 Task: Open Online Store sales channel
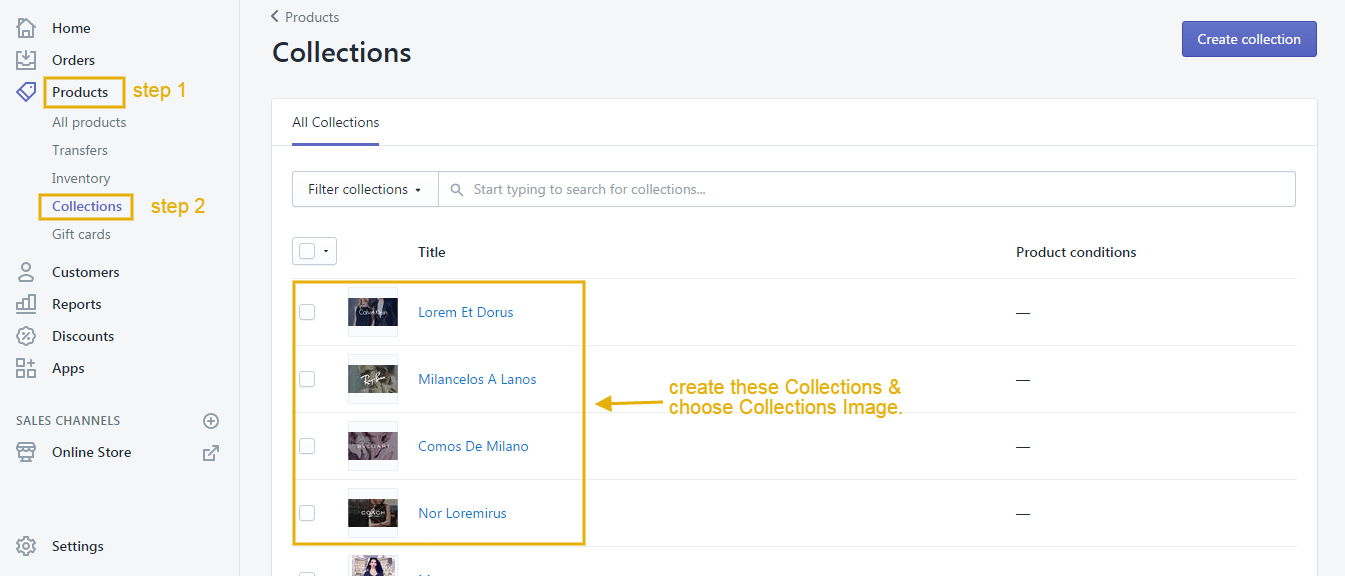(x=92, y=452)
